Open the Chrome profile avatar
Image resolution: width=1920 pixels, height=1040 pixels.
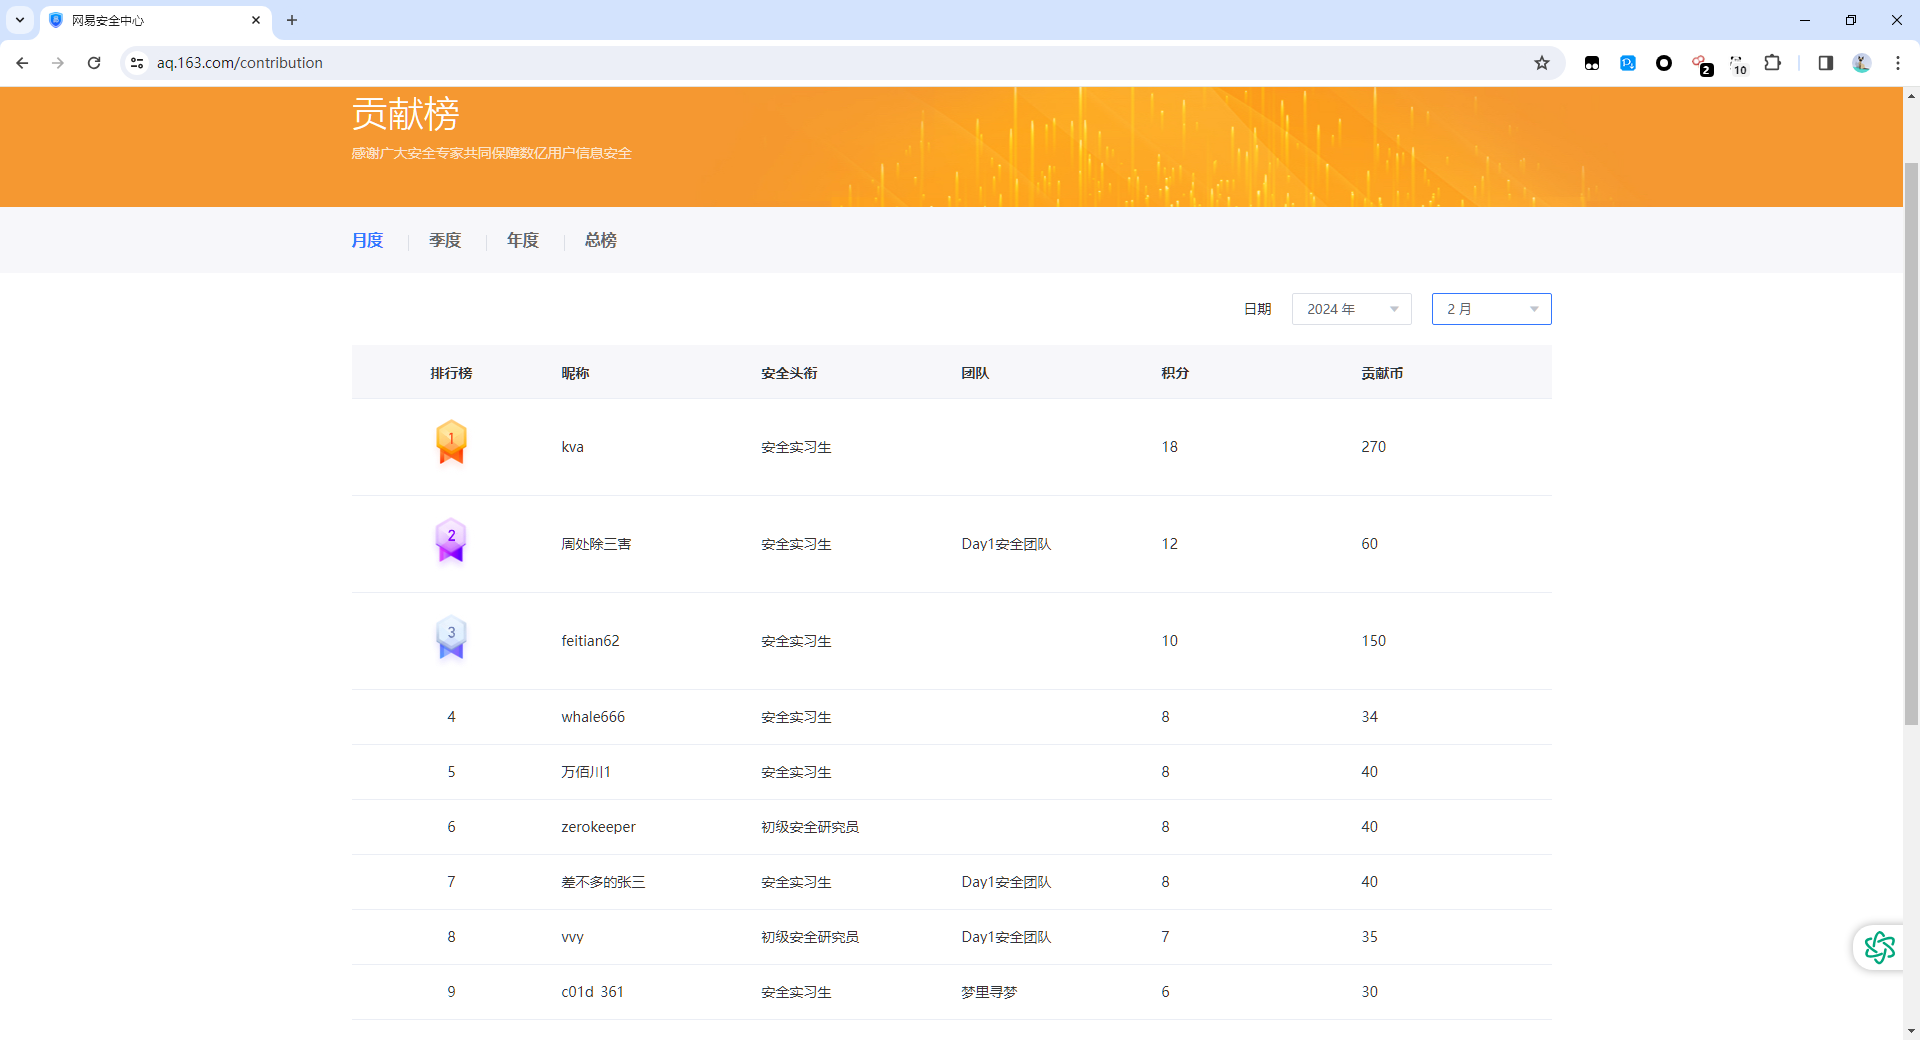[1861, 63]
